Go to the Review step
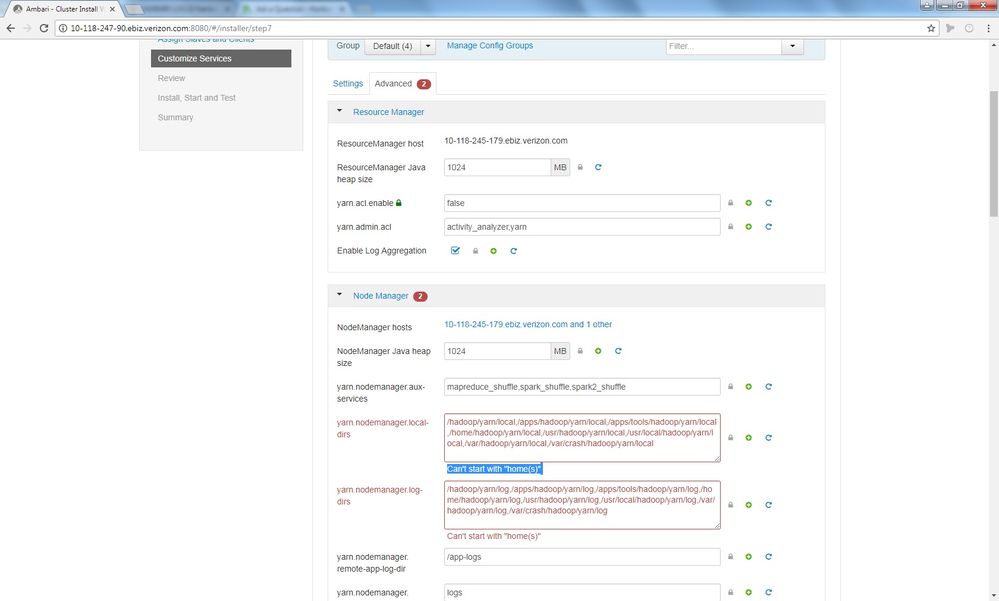Viewport: 999px width, 601px height. tap(171, 78)
